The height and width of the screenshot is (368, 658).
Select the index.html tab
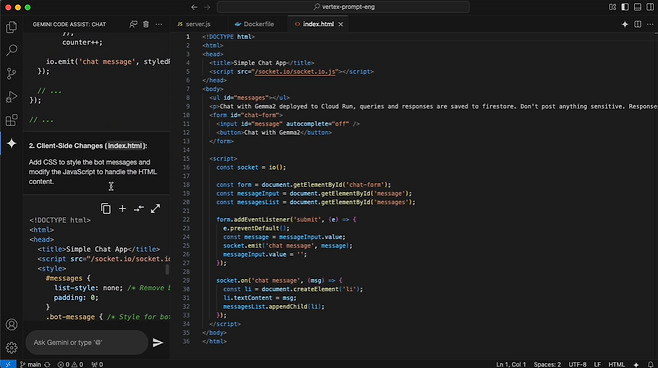[318, 24]
